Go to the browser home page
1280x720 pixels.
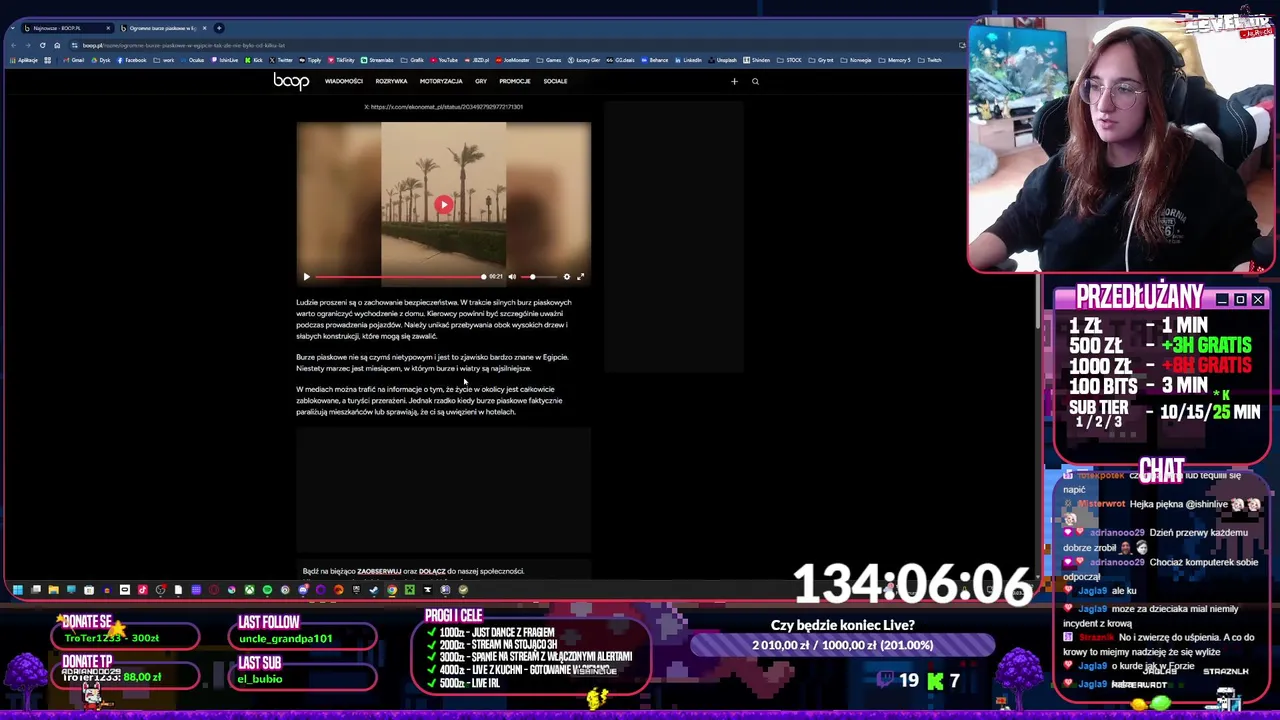[x=57, y=45]
